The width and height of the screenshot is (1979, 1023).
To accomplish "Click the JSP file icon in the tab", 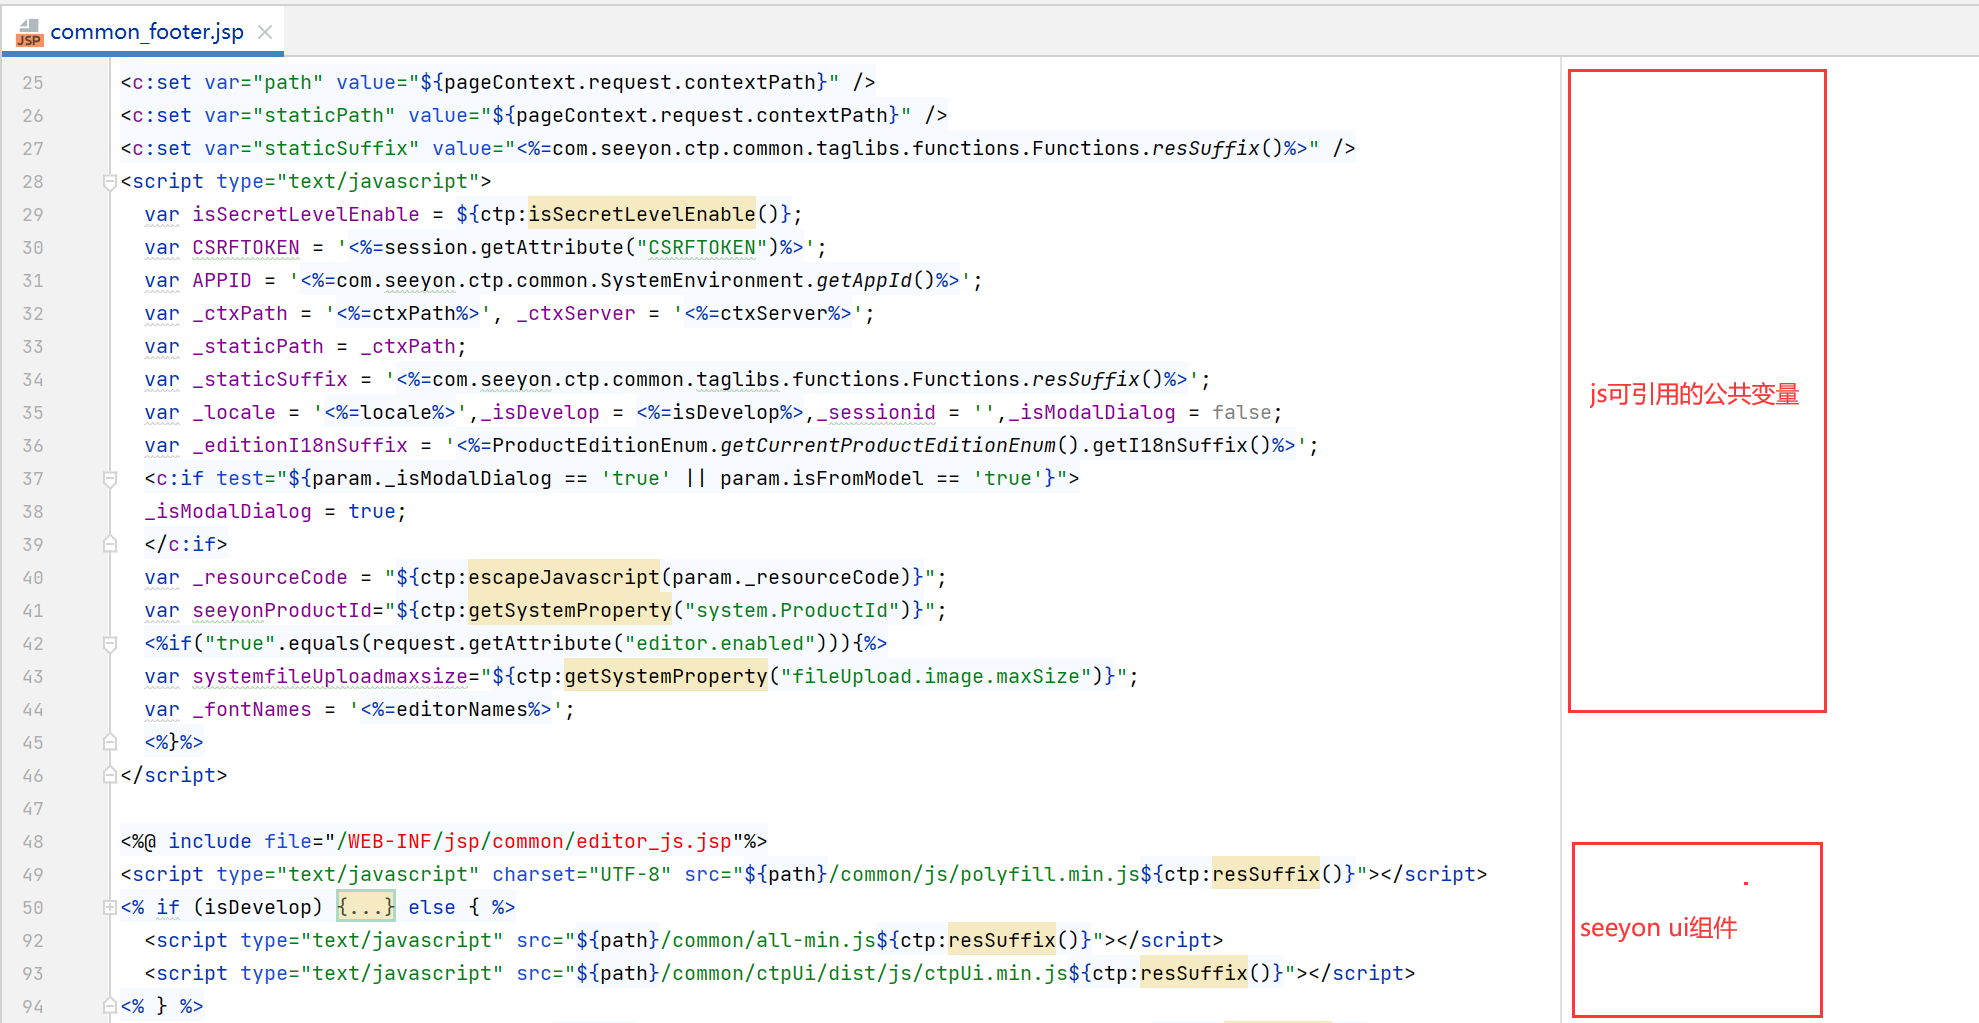I will [29, 33].
